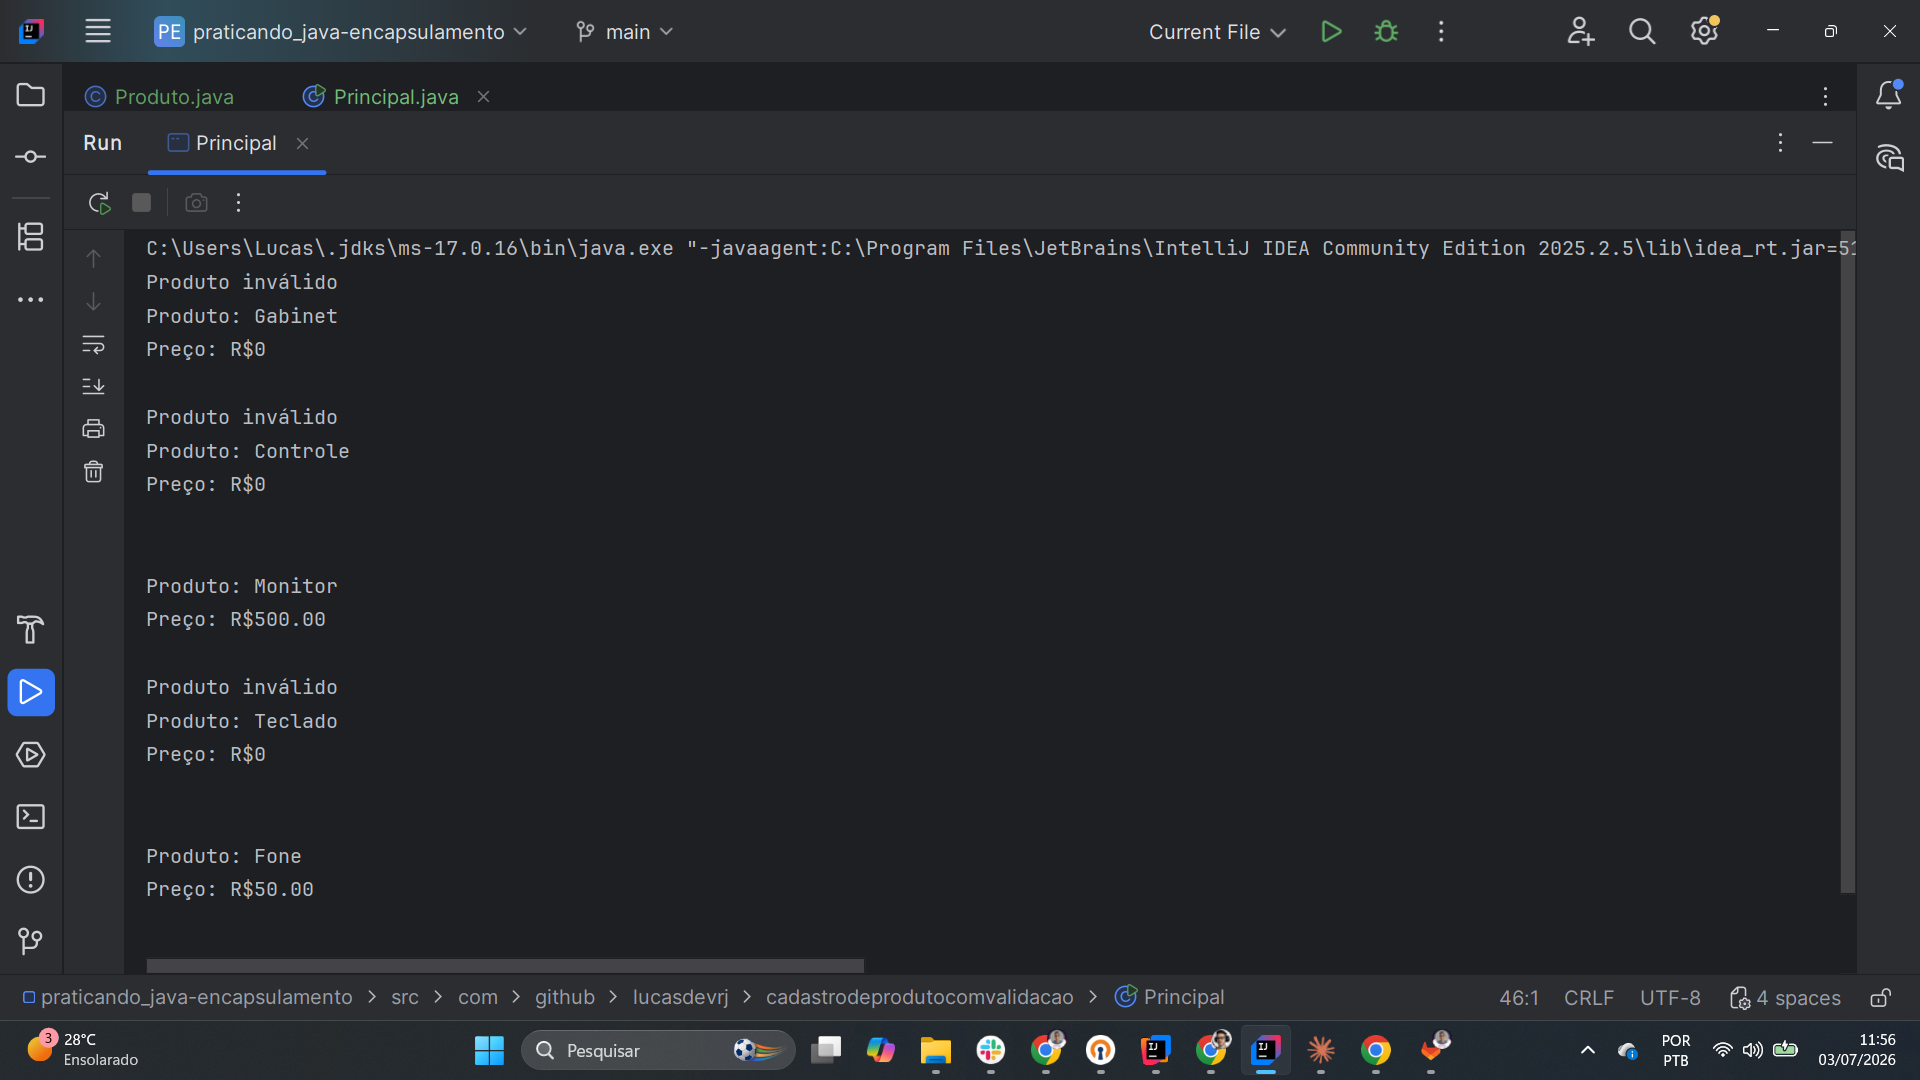Switch to the Produto.java editor tab
The width and height of the screenshot is (1920, 1080).
(160, 97)
